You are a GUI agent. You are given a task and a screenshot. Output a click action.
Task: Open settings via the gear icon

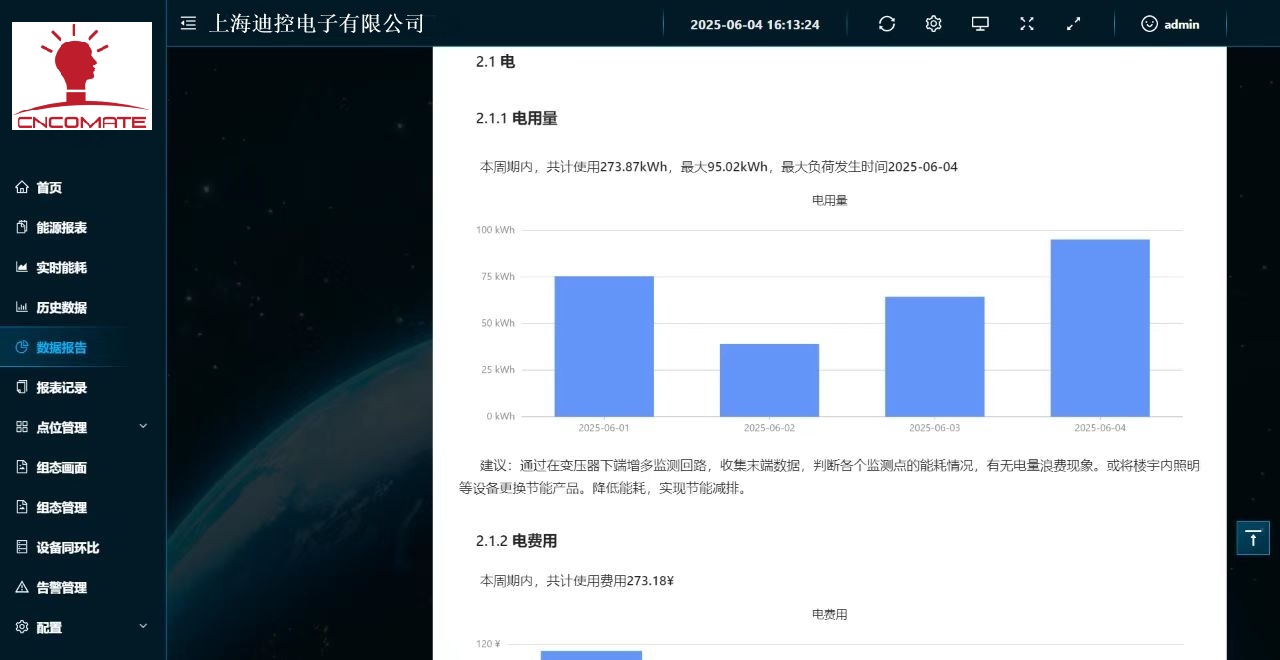933,24
